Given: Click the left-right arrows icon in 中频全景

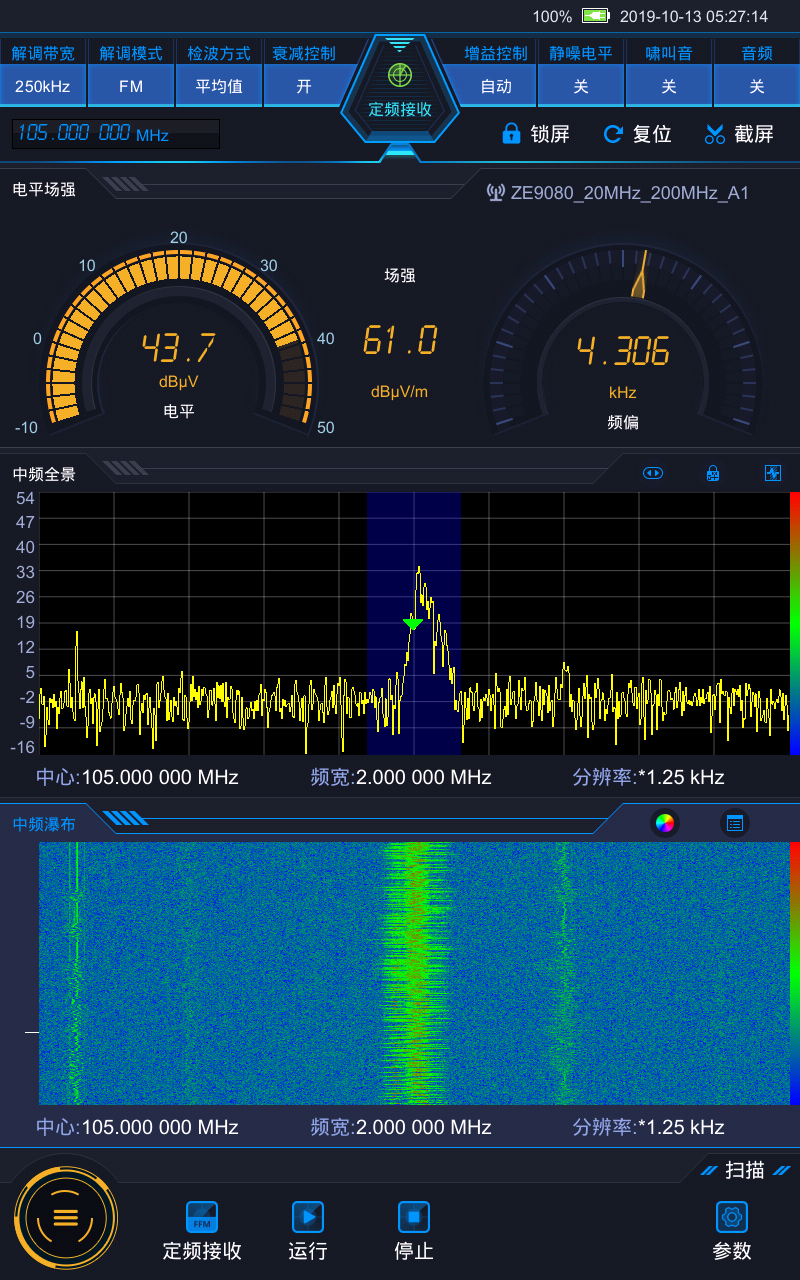Looking at the screenshot, I should click(x=653, y=473).
